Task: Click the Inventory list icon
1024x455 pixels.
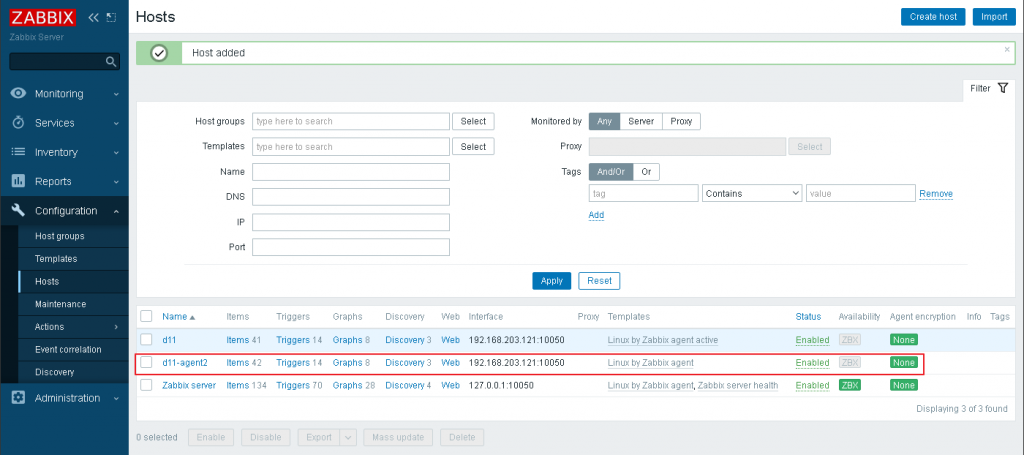Action: (x=19, y=152)
